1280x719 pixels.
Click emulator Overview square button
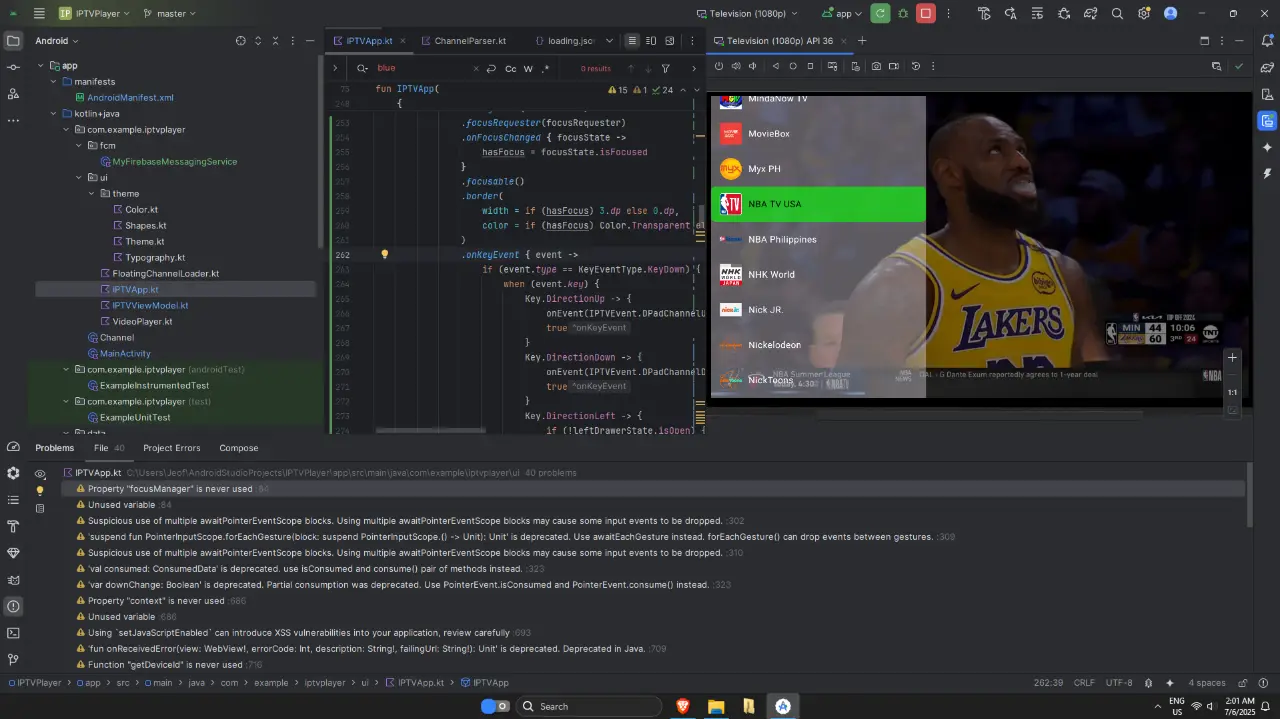pos(810,66)
